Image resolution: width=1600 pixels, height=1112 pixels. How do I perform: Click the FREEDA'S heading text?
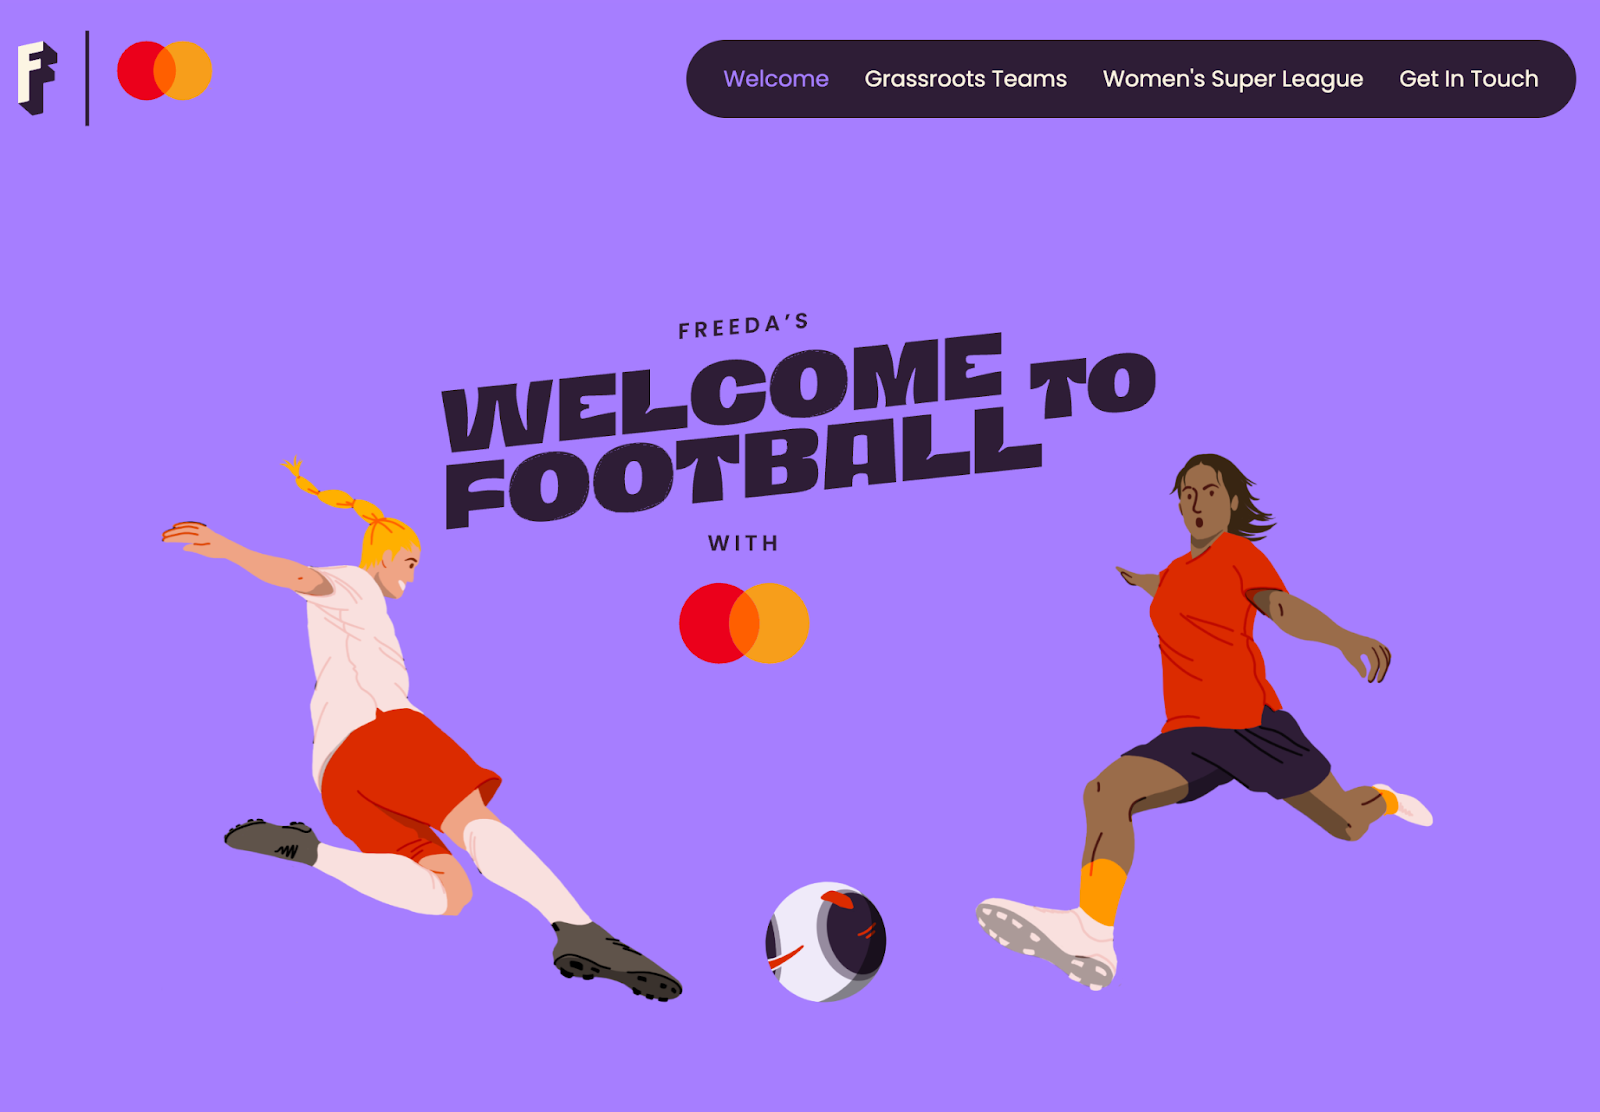coord(743,326)
